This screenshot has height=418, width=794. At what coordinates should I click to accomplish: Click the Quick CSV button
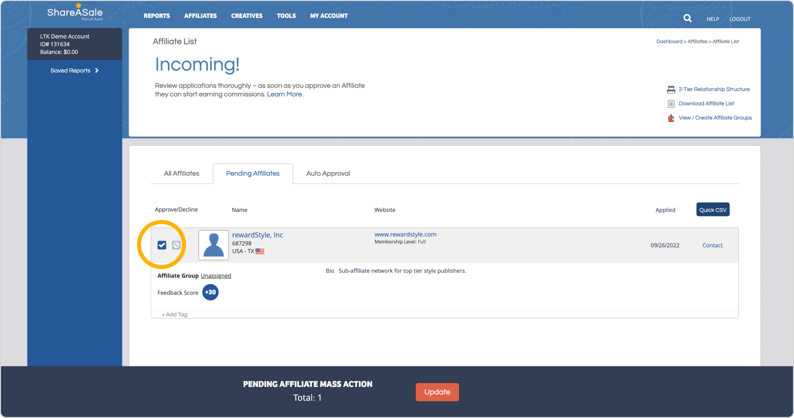coord(713,210)
